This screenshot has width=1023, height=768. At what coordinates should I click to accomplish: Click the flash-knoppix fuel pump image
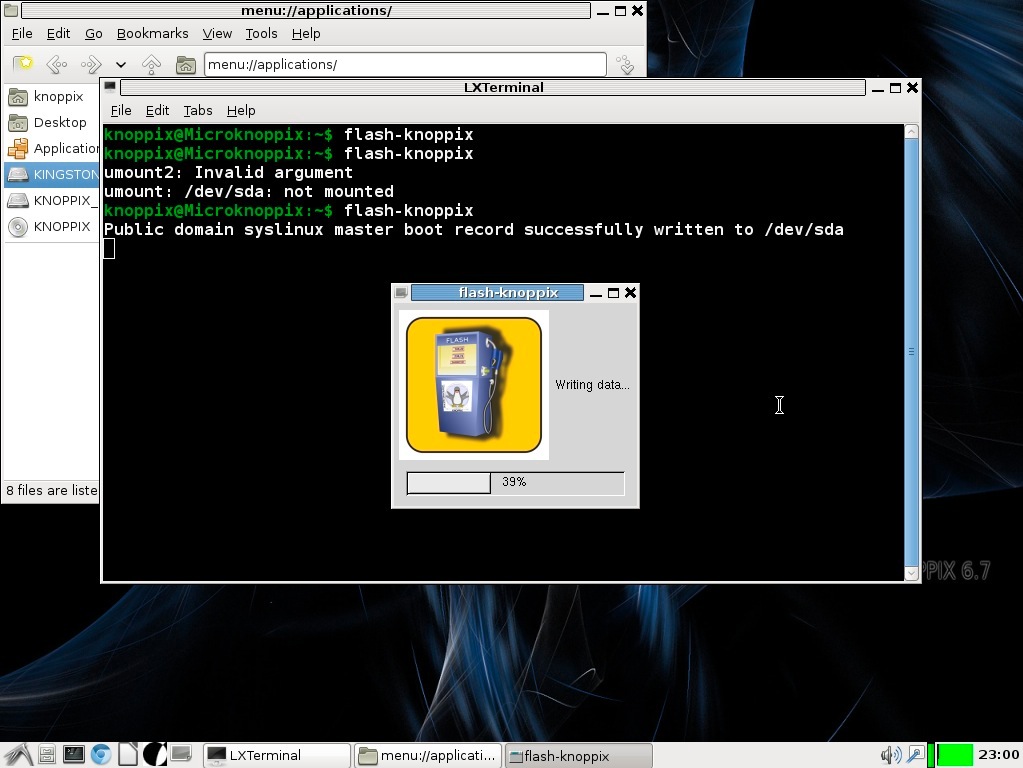[x=474, y=385]
